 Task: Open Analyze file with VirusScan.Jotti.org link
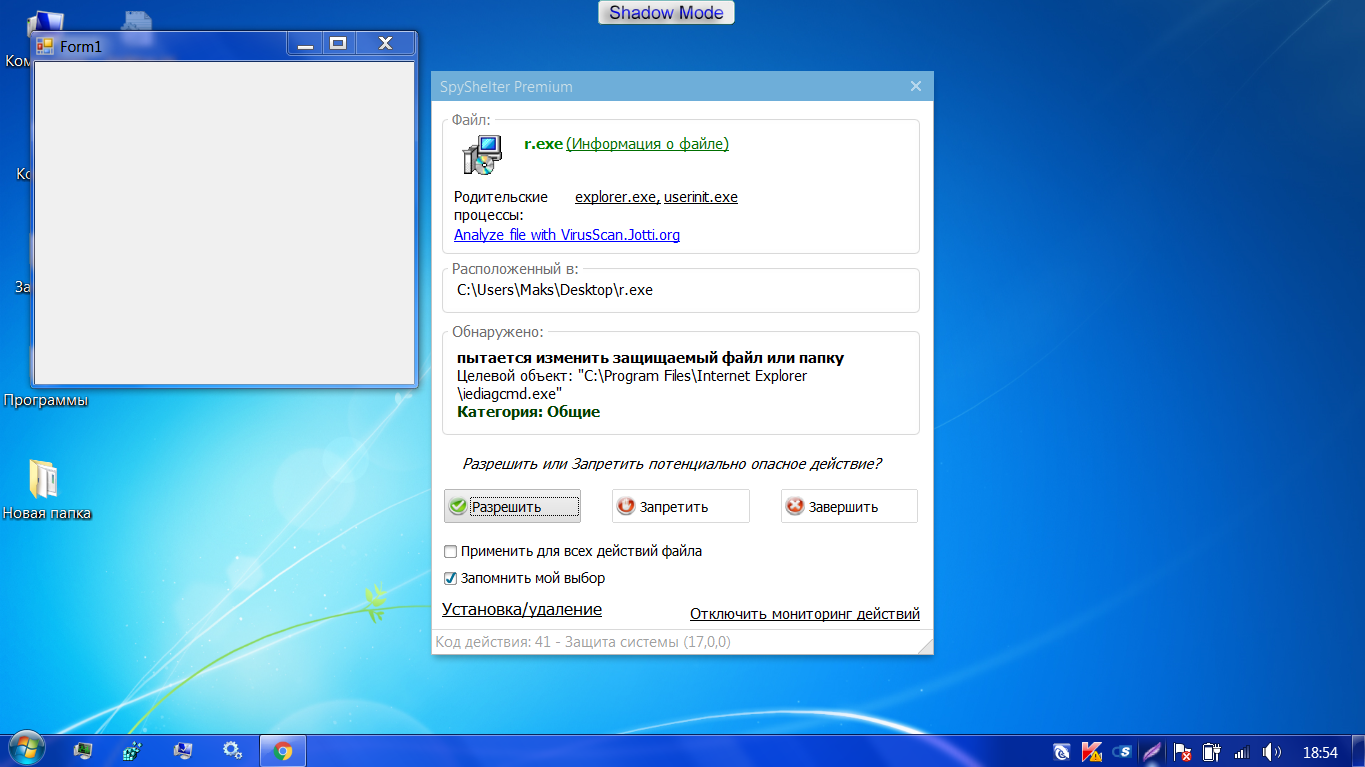click(x=567, y=235)
